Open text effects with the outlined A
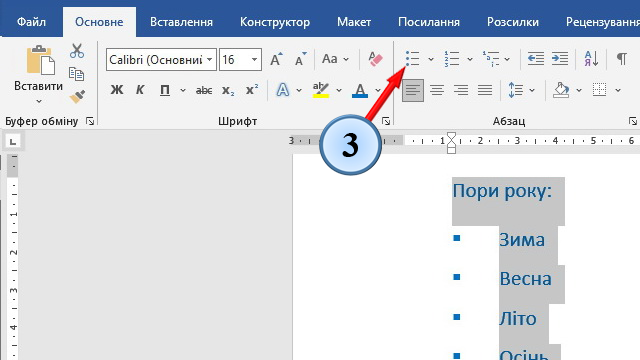 282,90
